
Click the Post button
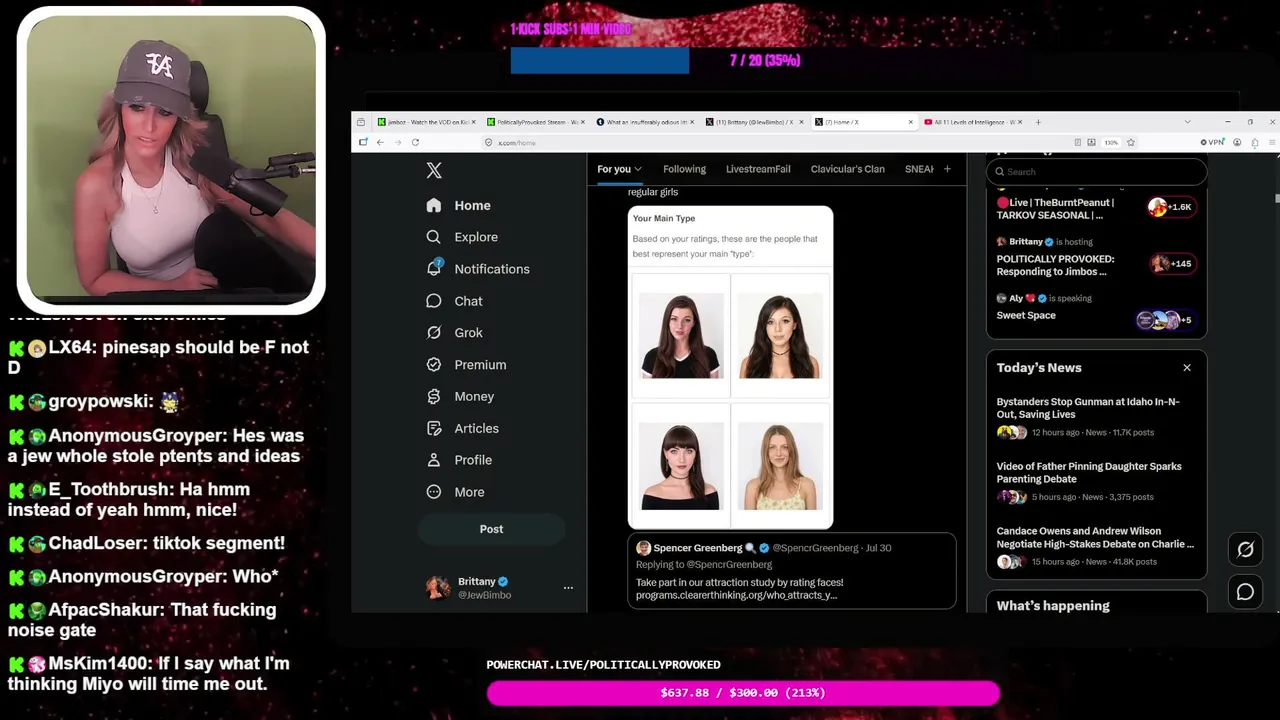tap(491, 529)
